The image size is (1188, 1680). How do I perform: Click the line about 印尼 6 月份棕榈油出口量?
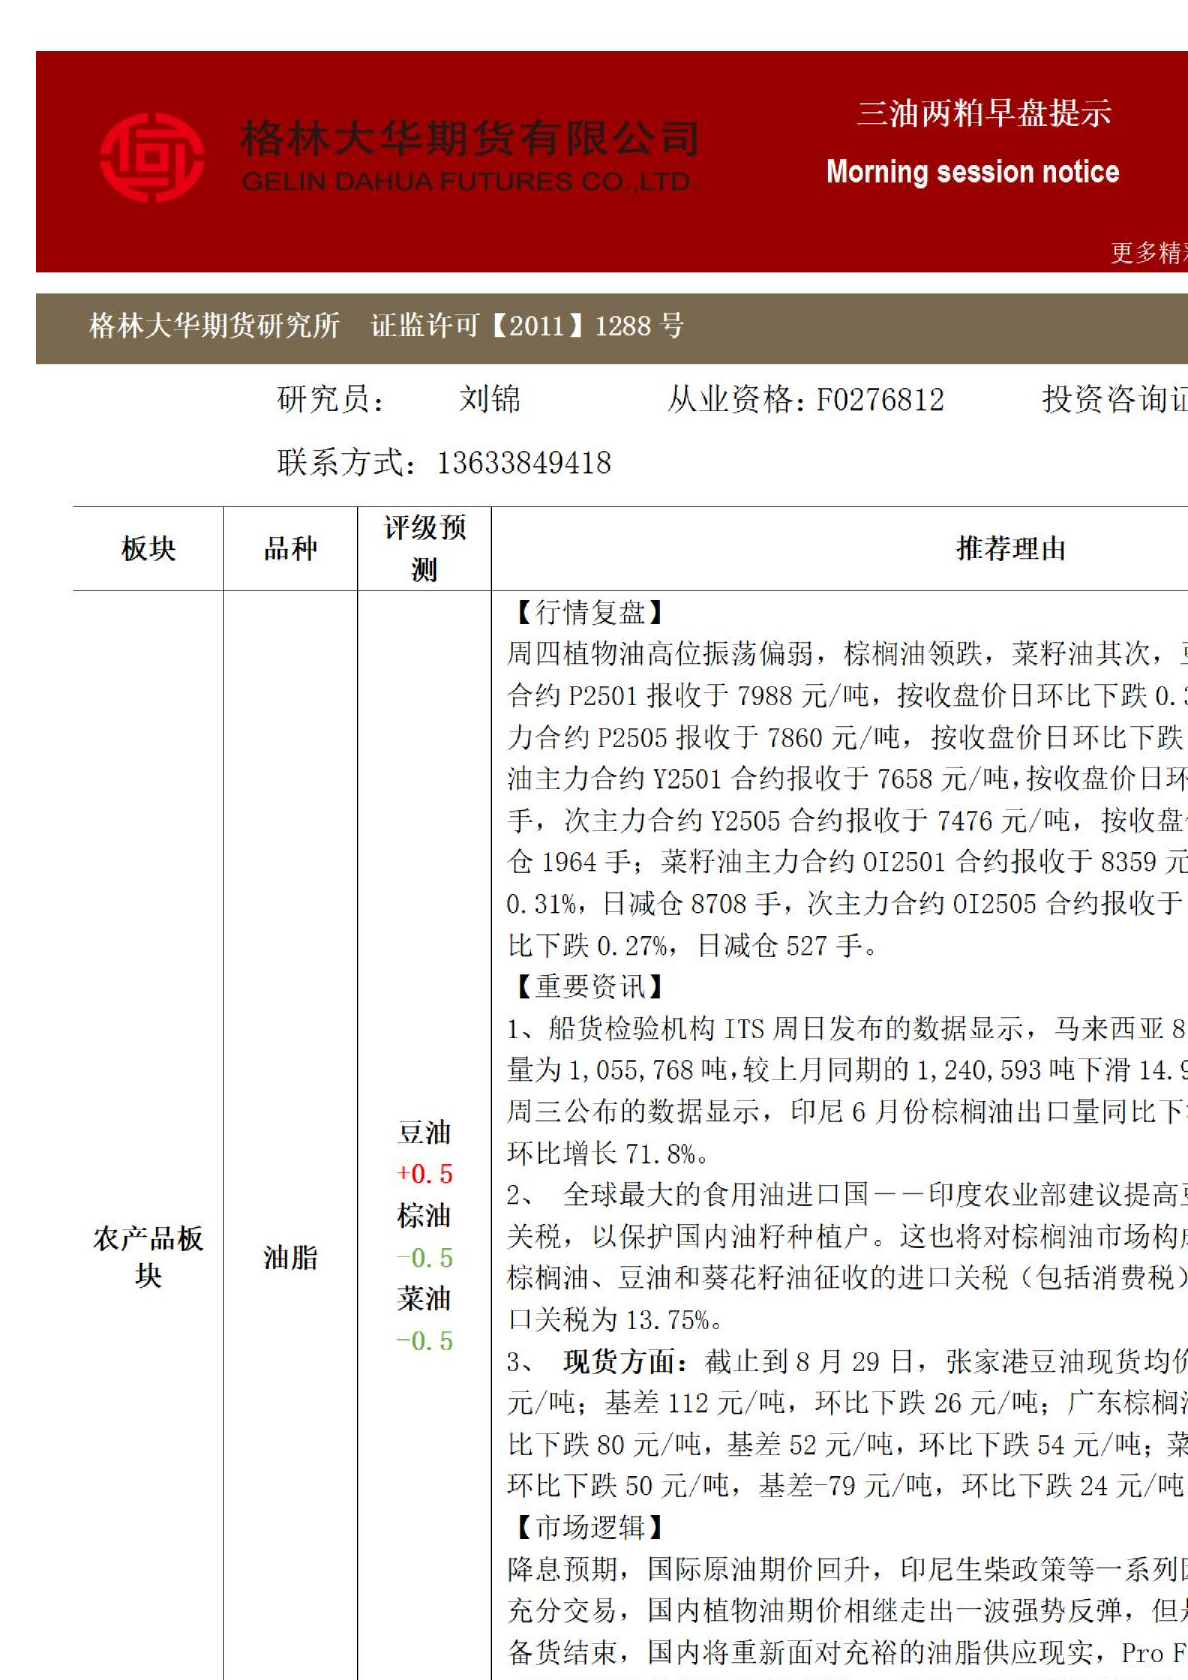tap(847, 1112)
